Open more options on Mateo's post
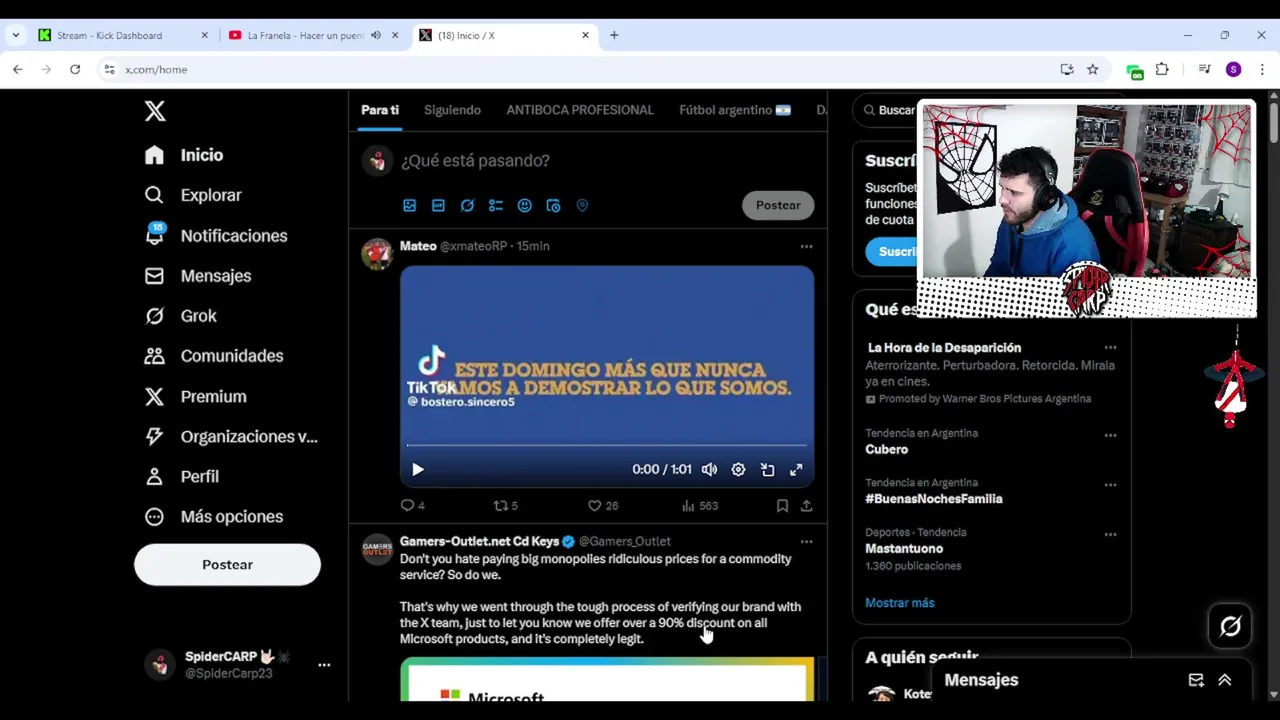Screen dimensions: 1280x720 [806, 246]
